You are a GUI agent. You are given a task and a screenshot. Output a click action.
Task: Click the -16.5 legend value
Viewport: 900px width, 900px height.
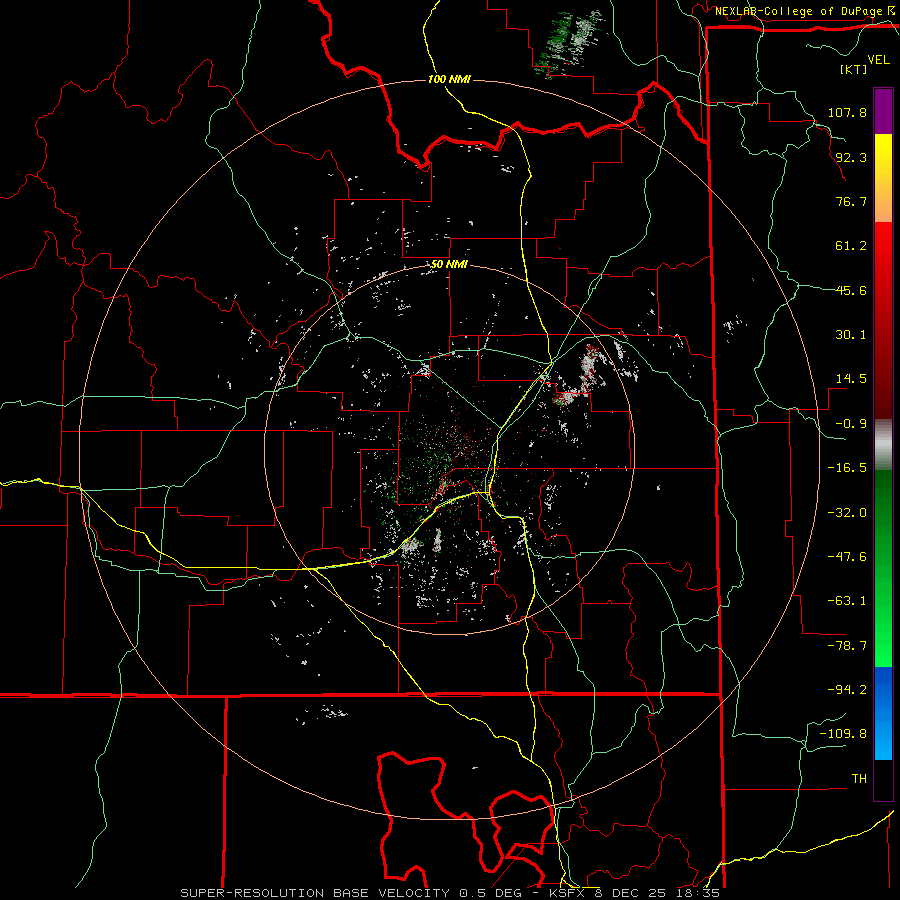(847, 468)
